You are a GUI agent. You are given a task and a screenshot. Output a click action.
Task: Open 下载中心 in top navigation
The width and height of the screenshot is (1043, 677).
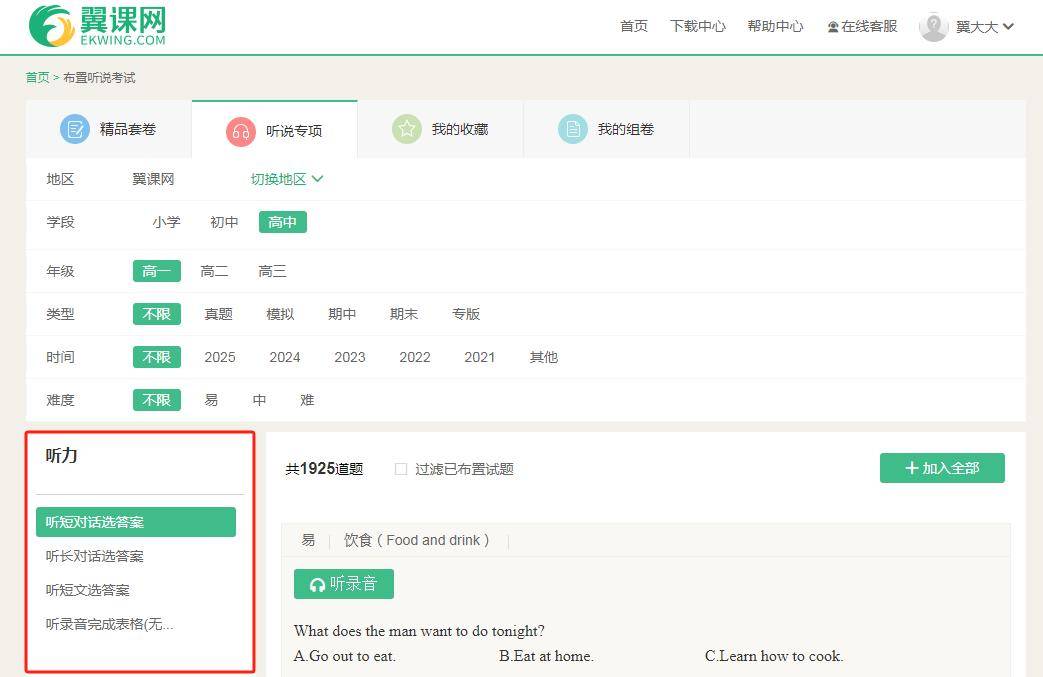tap(697, 26)
